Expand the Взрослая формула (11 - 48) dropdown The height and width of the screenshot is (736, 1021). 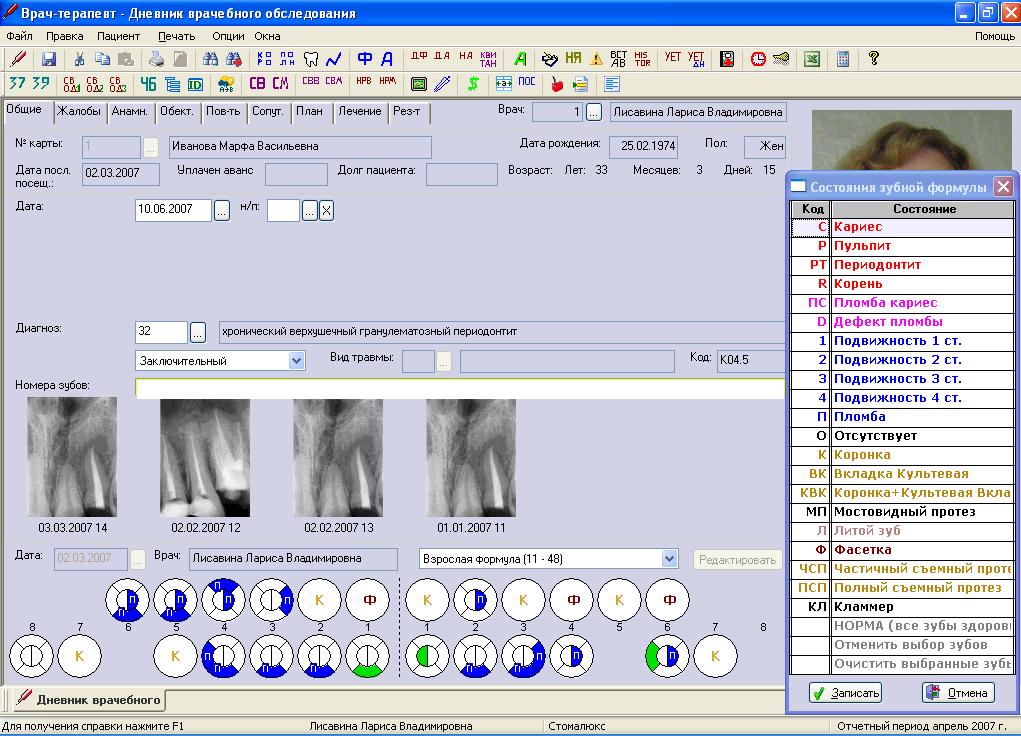click(x=669, y=559)
